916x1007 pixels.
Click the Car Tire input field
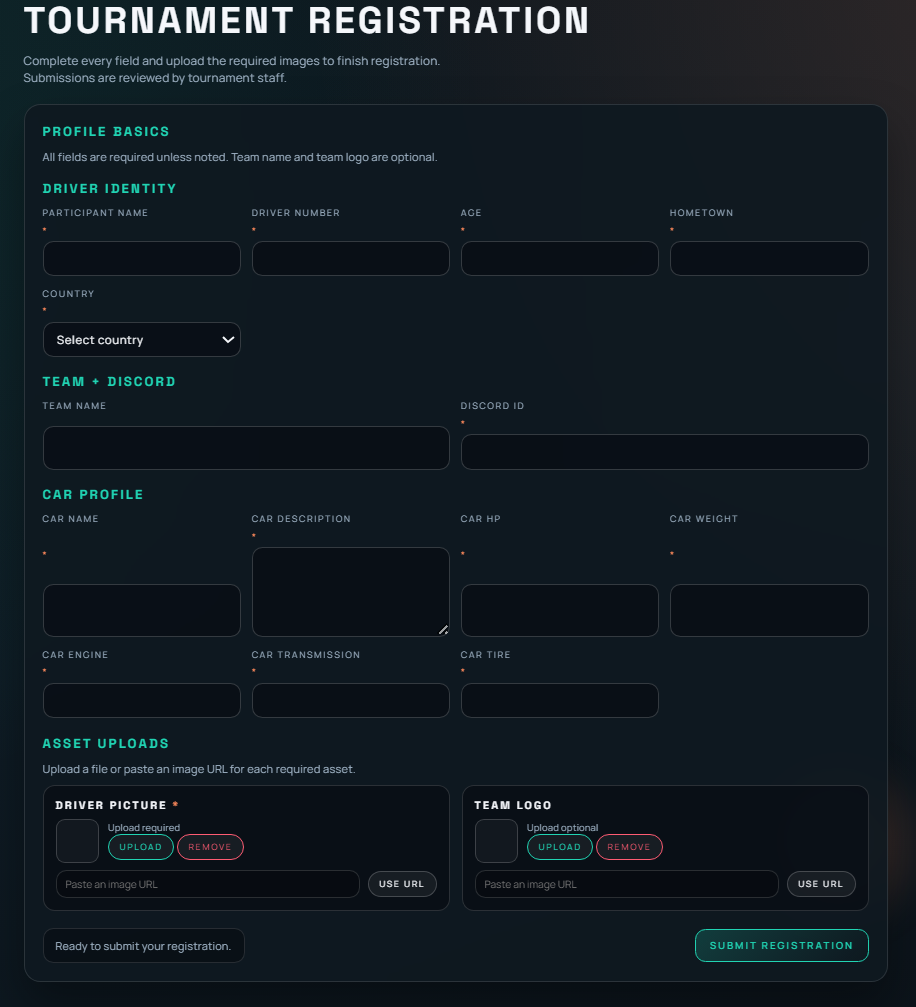click(560, 700)
